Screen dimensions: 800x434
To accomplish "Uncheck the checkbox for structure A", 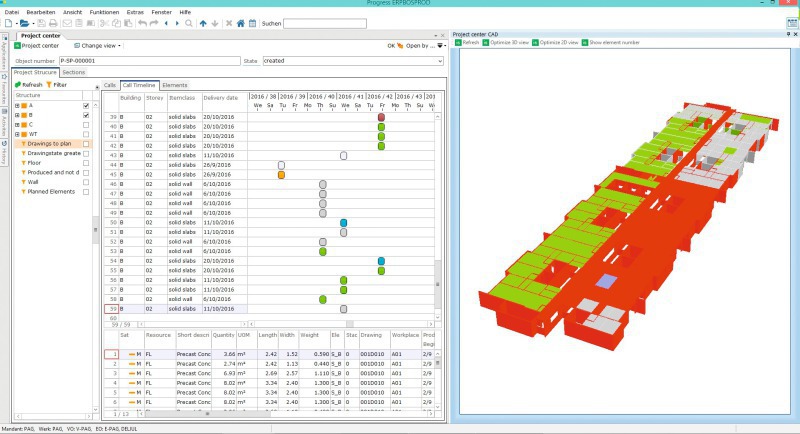I will pyautogui.click(x=86, y=106).
